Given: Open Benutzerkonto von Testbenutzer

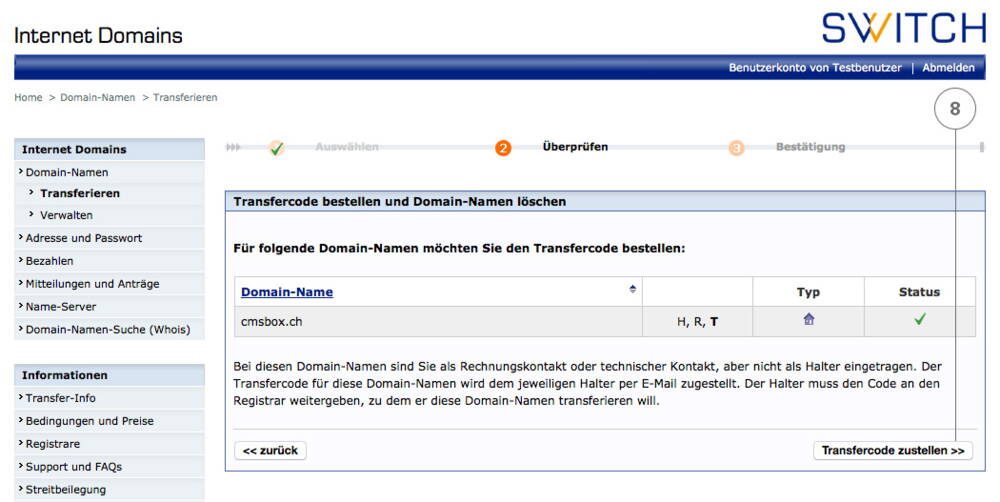Looking at the screenshot, I should 815,68.
